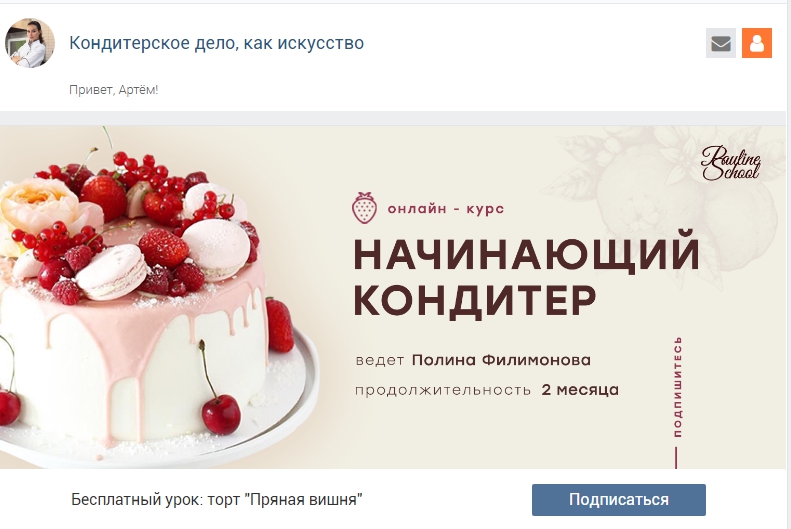Open the orange user profile icon
791x529 pixels.
click(757, 43)
